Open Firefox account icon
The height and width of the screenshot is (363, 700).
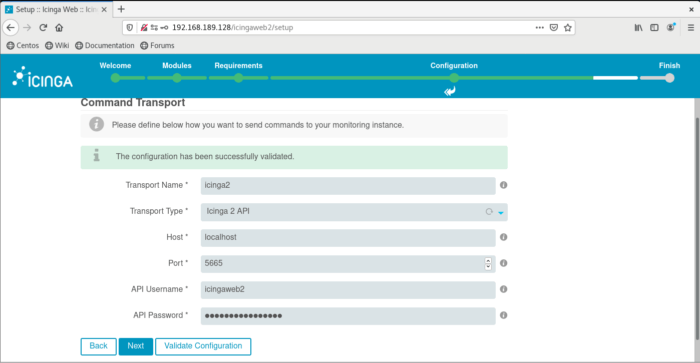(x=671, y=28)
